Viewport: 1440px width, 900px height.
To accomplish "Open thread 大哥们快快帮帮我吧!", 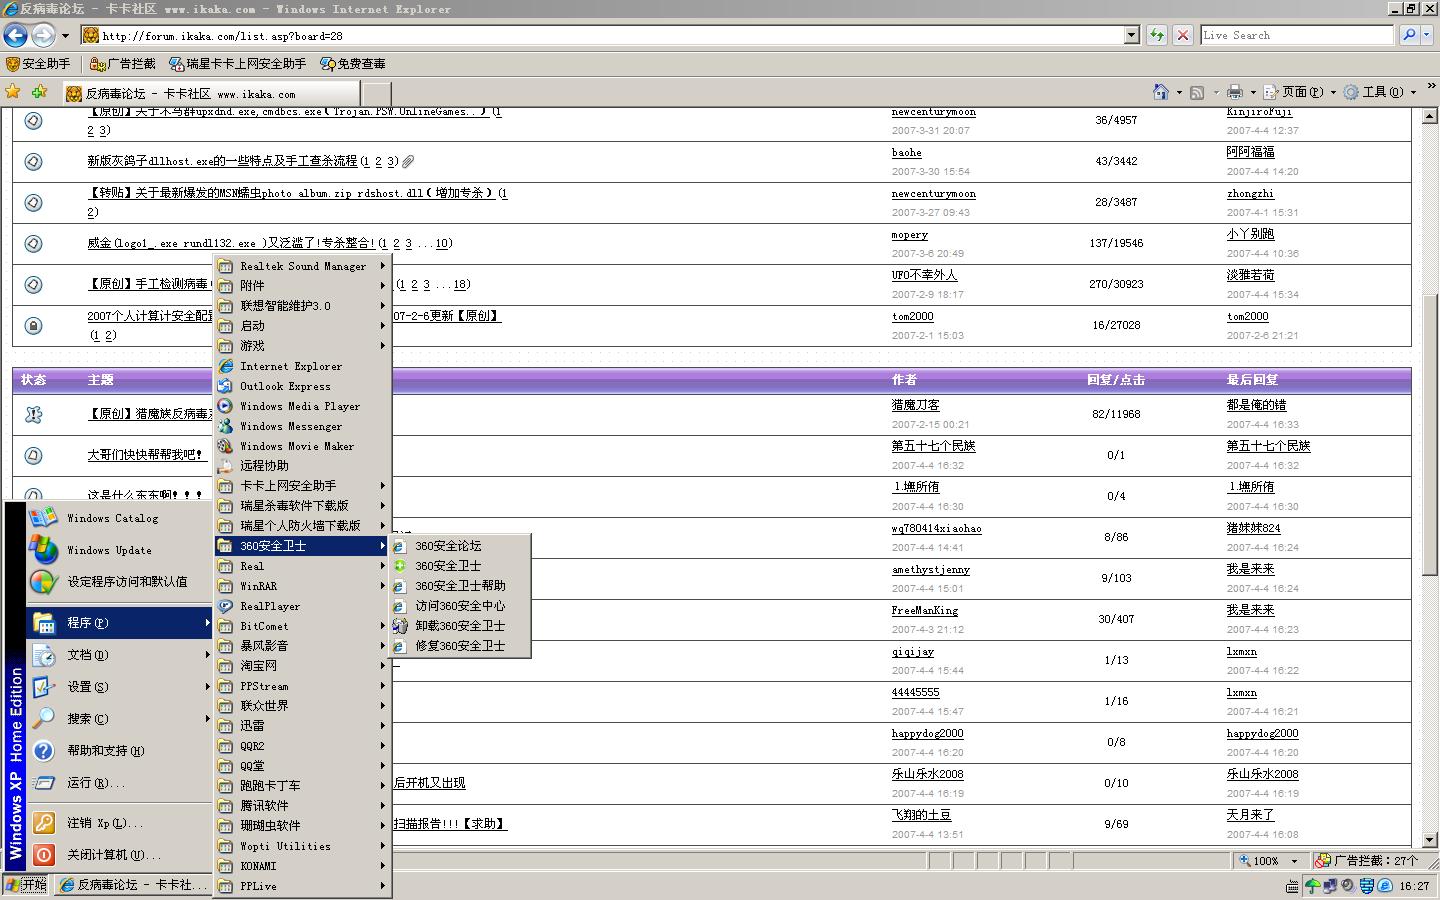I will (x=145, y=454).
